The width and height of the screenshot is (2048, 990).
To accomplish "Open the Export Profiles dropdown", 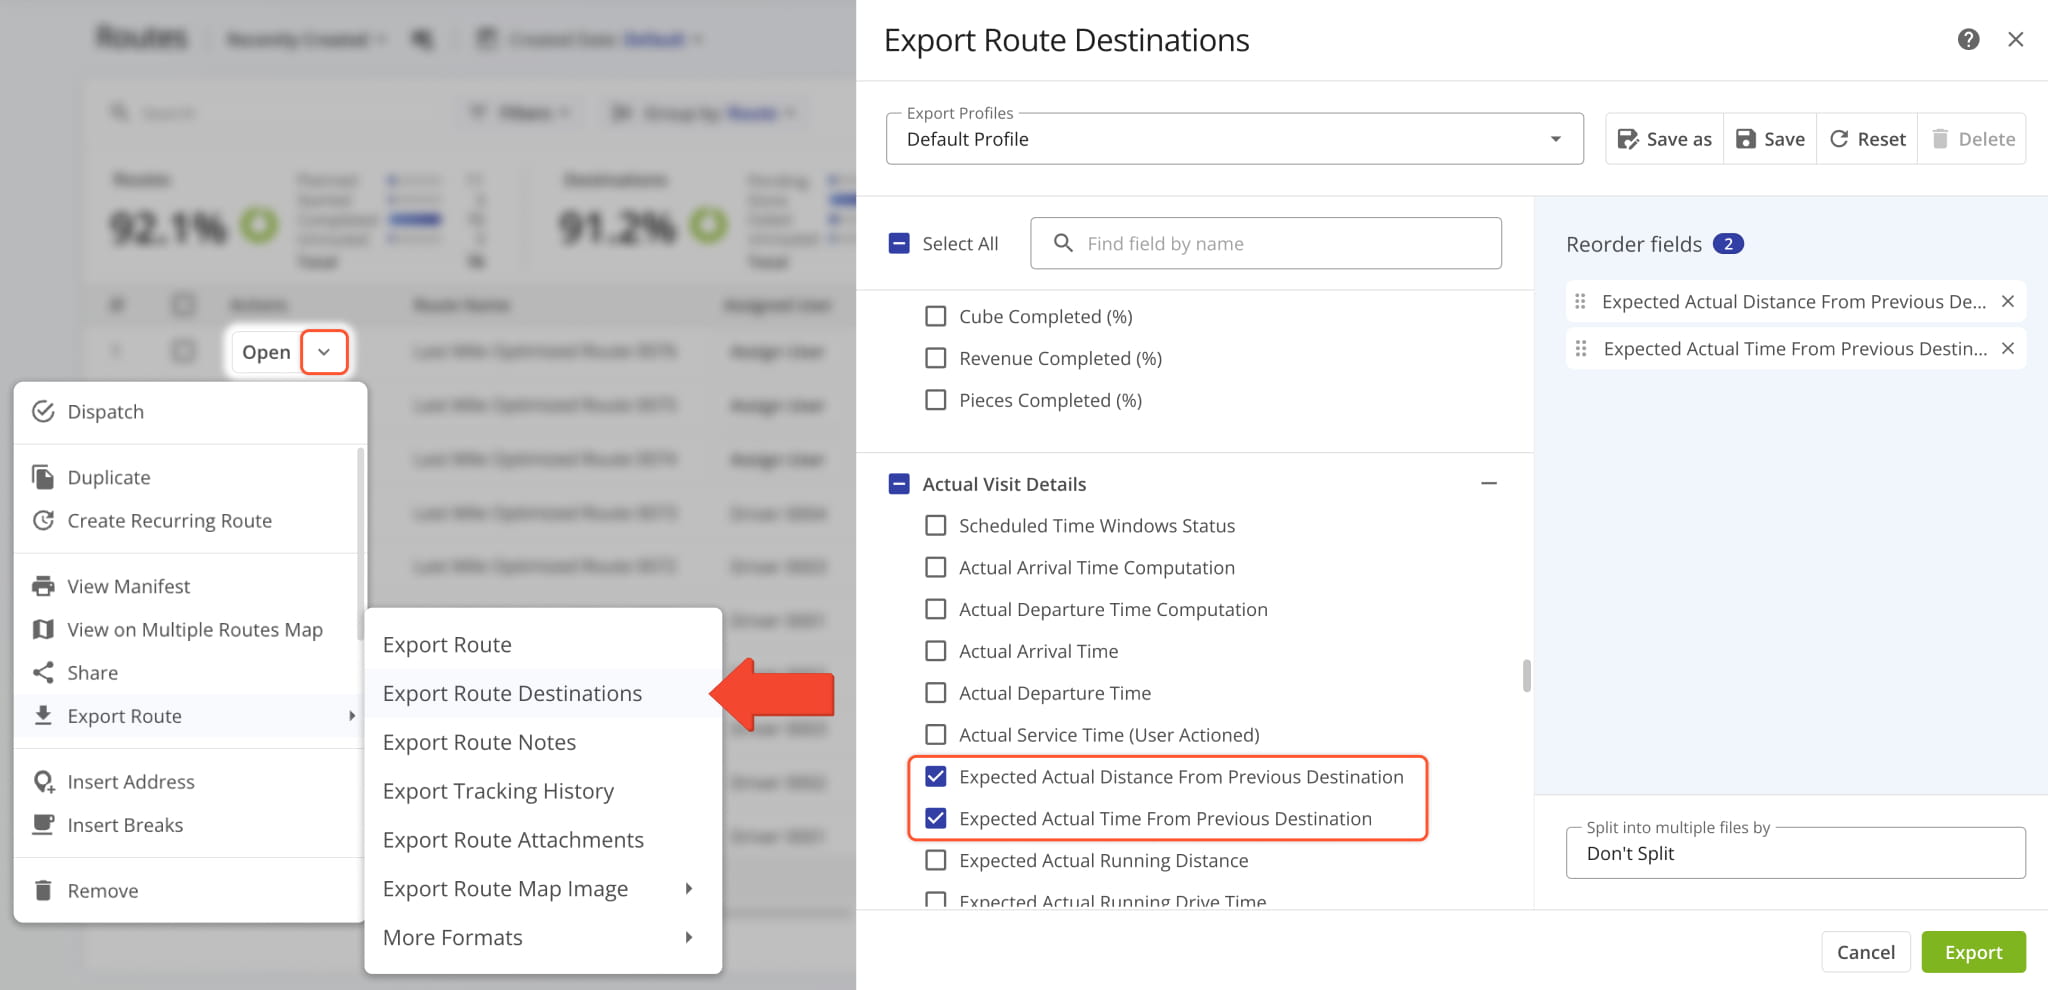I will tap(1234, 139).
